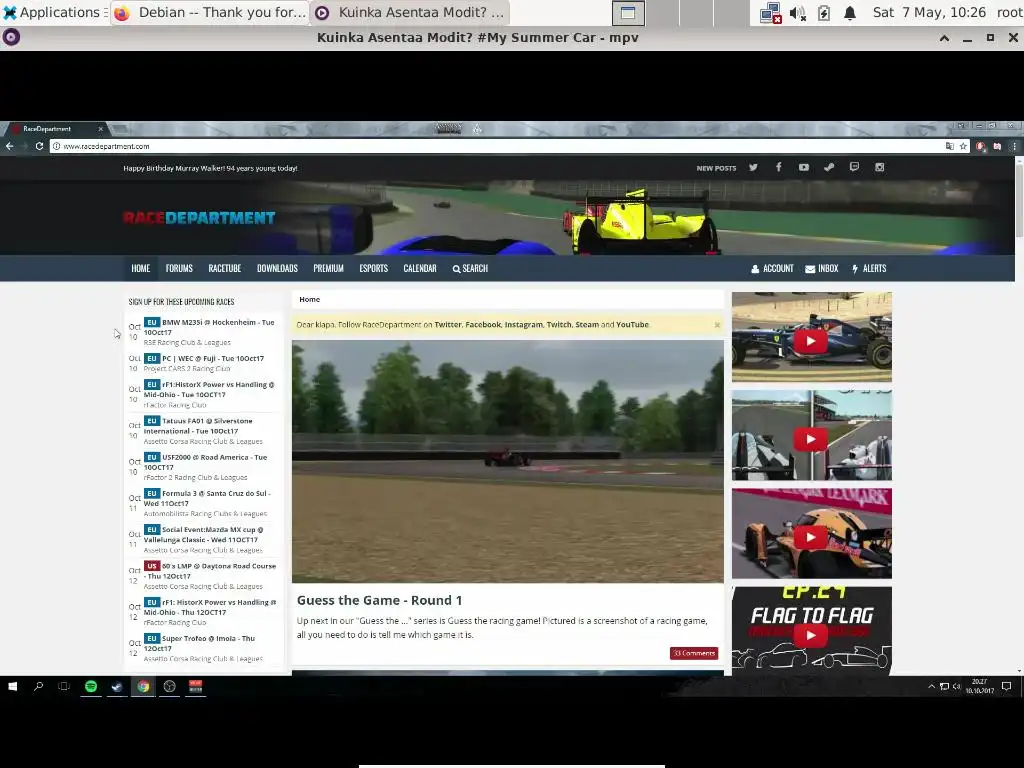
Task: Open NEW POSTS link
Action: pyautogui.click(x=716, y=168)
